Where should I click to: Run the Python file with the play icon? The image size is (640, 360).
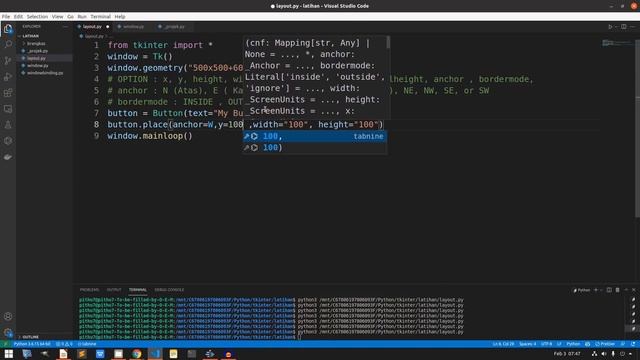click(610, 27)
